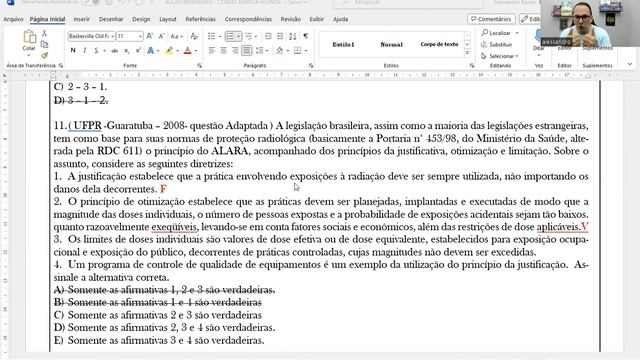Image resolution: width=640 pixels, height=360 pixels.
Task: Open the Arquivo menu
Action: pyautogui.click(x=13, y=19)
